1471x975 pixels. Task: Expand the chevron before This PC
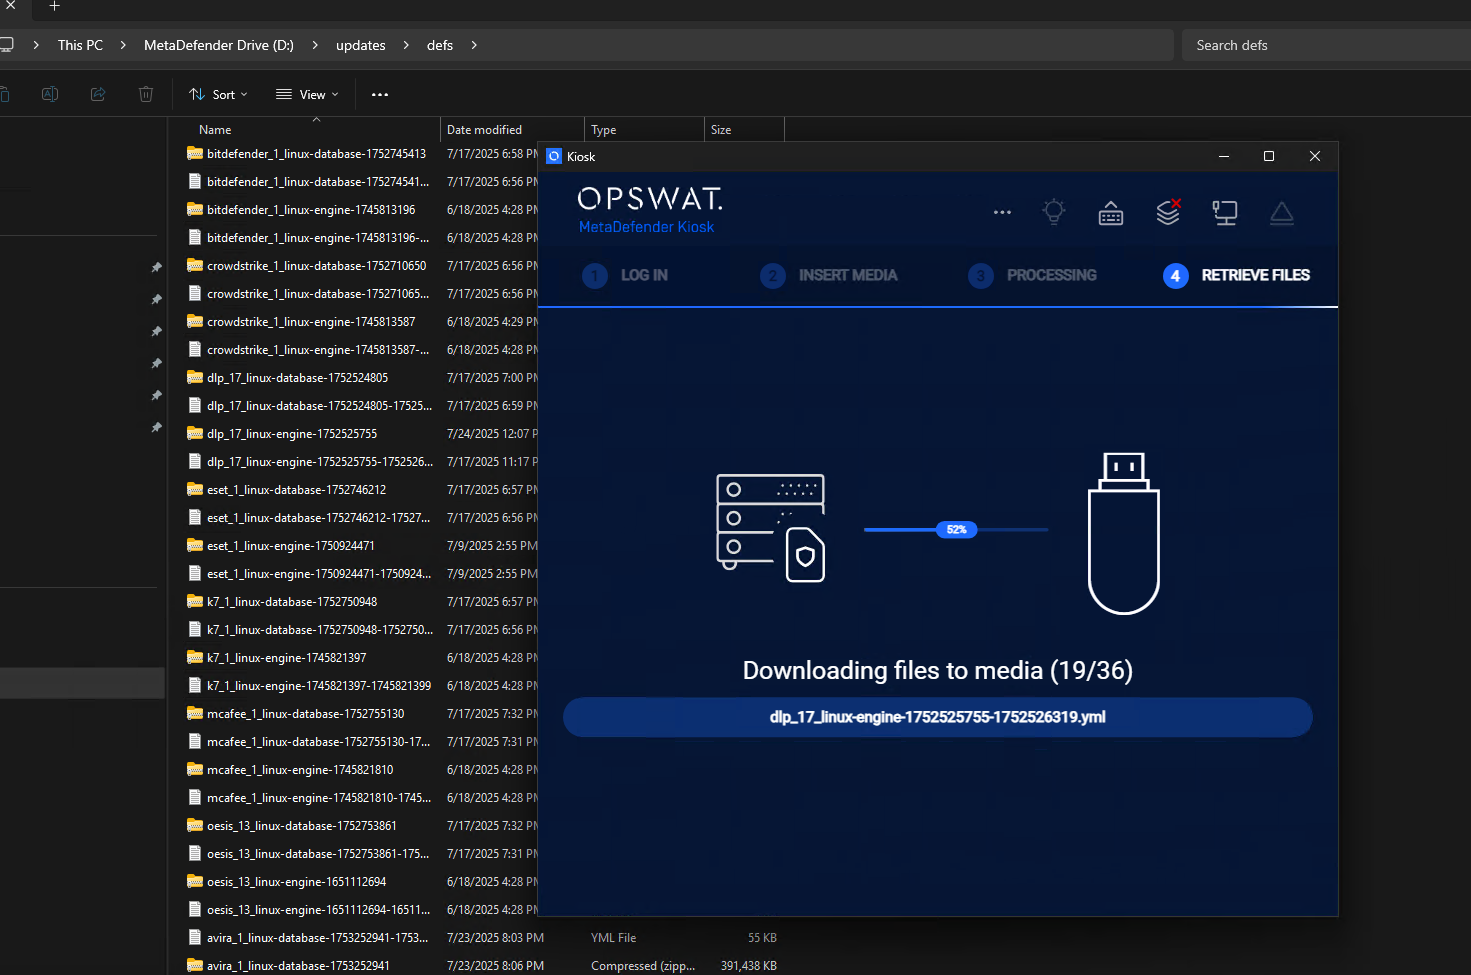pos(36,45)
